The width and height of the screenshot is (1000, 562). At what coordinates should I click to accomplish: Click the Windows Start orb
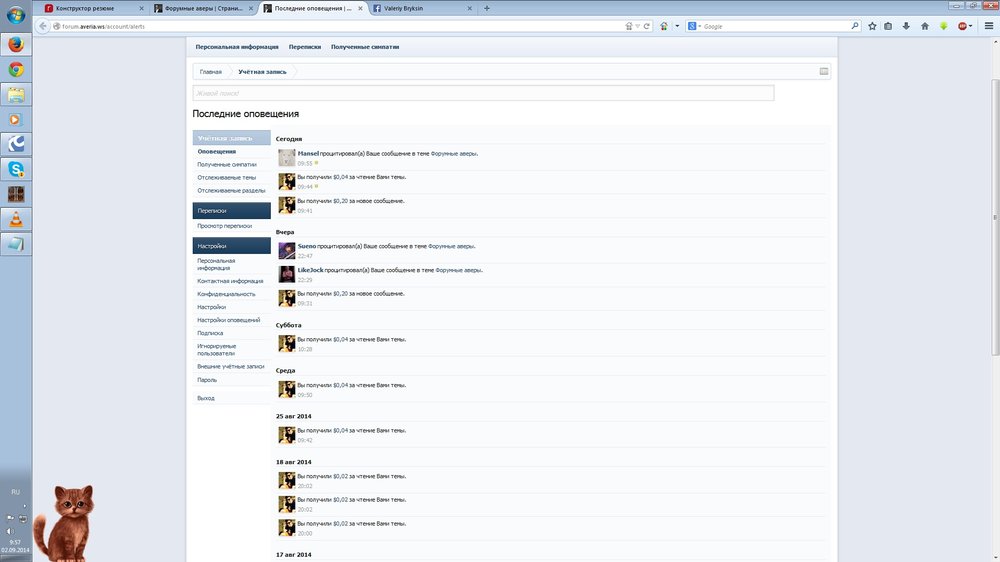tap(16, 16)
